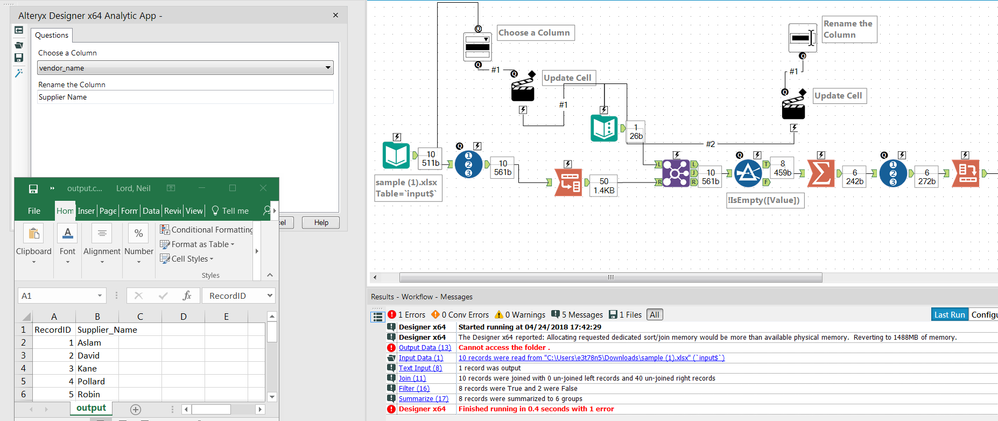The width and height of the screenshot is (998, 421).
Task: Select the Record ID tool after Input Data
Action: [x=468, y=165]
